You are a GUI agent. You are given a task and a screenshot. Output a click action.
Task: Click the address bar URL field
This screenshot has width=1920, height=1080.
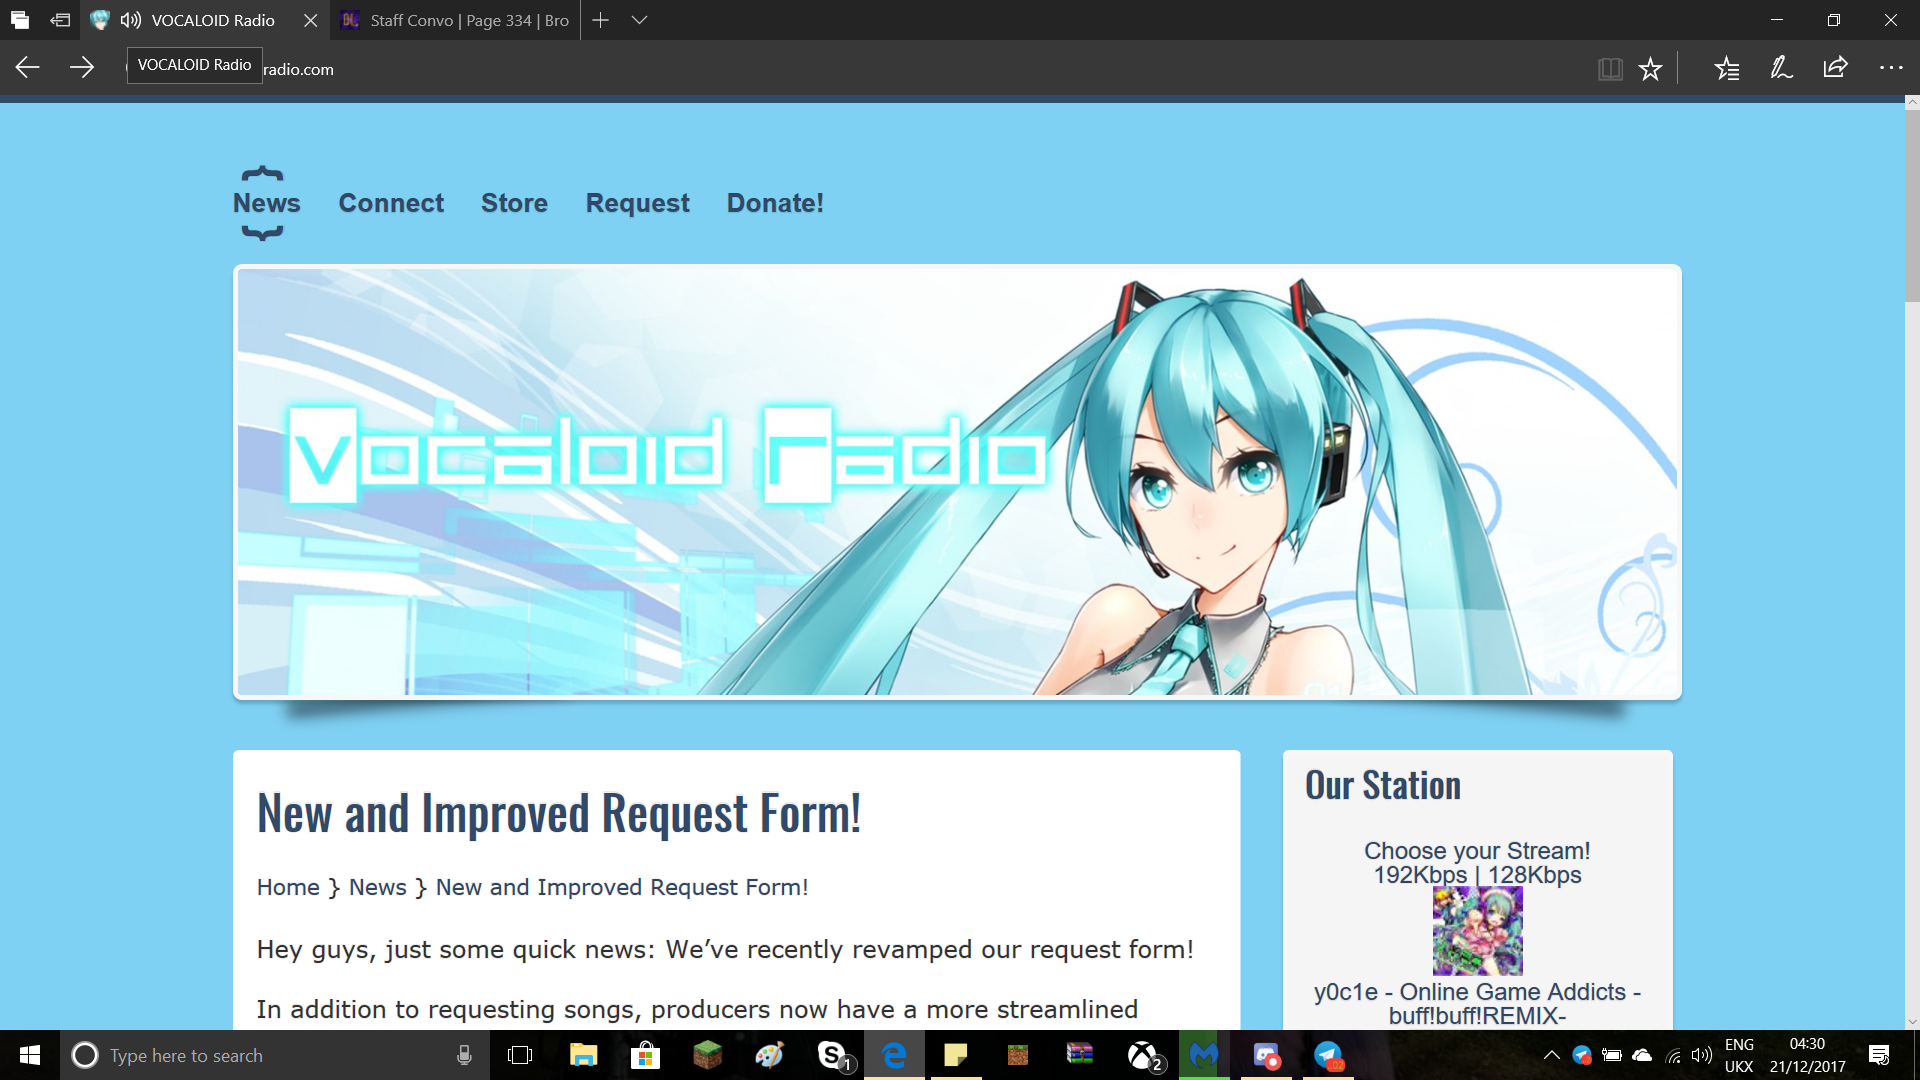point(850,69)
